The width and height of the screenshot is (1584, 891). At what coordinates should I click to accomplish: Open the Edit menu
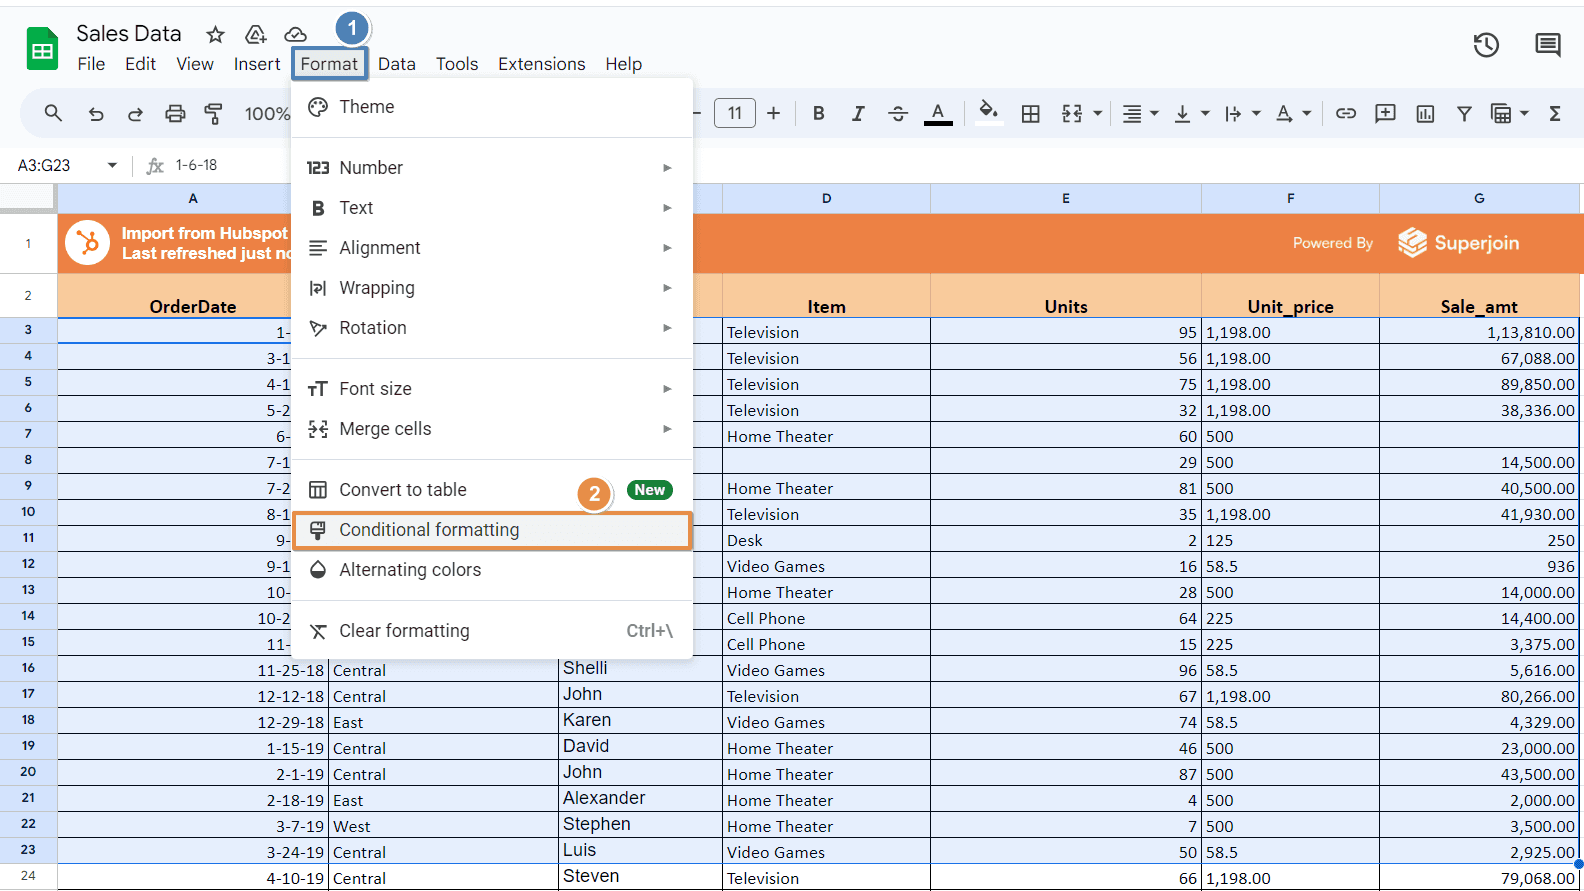click(140, 64)
